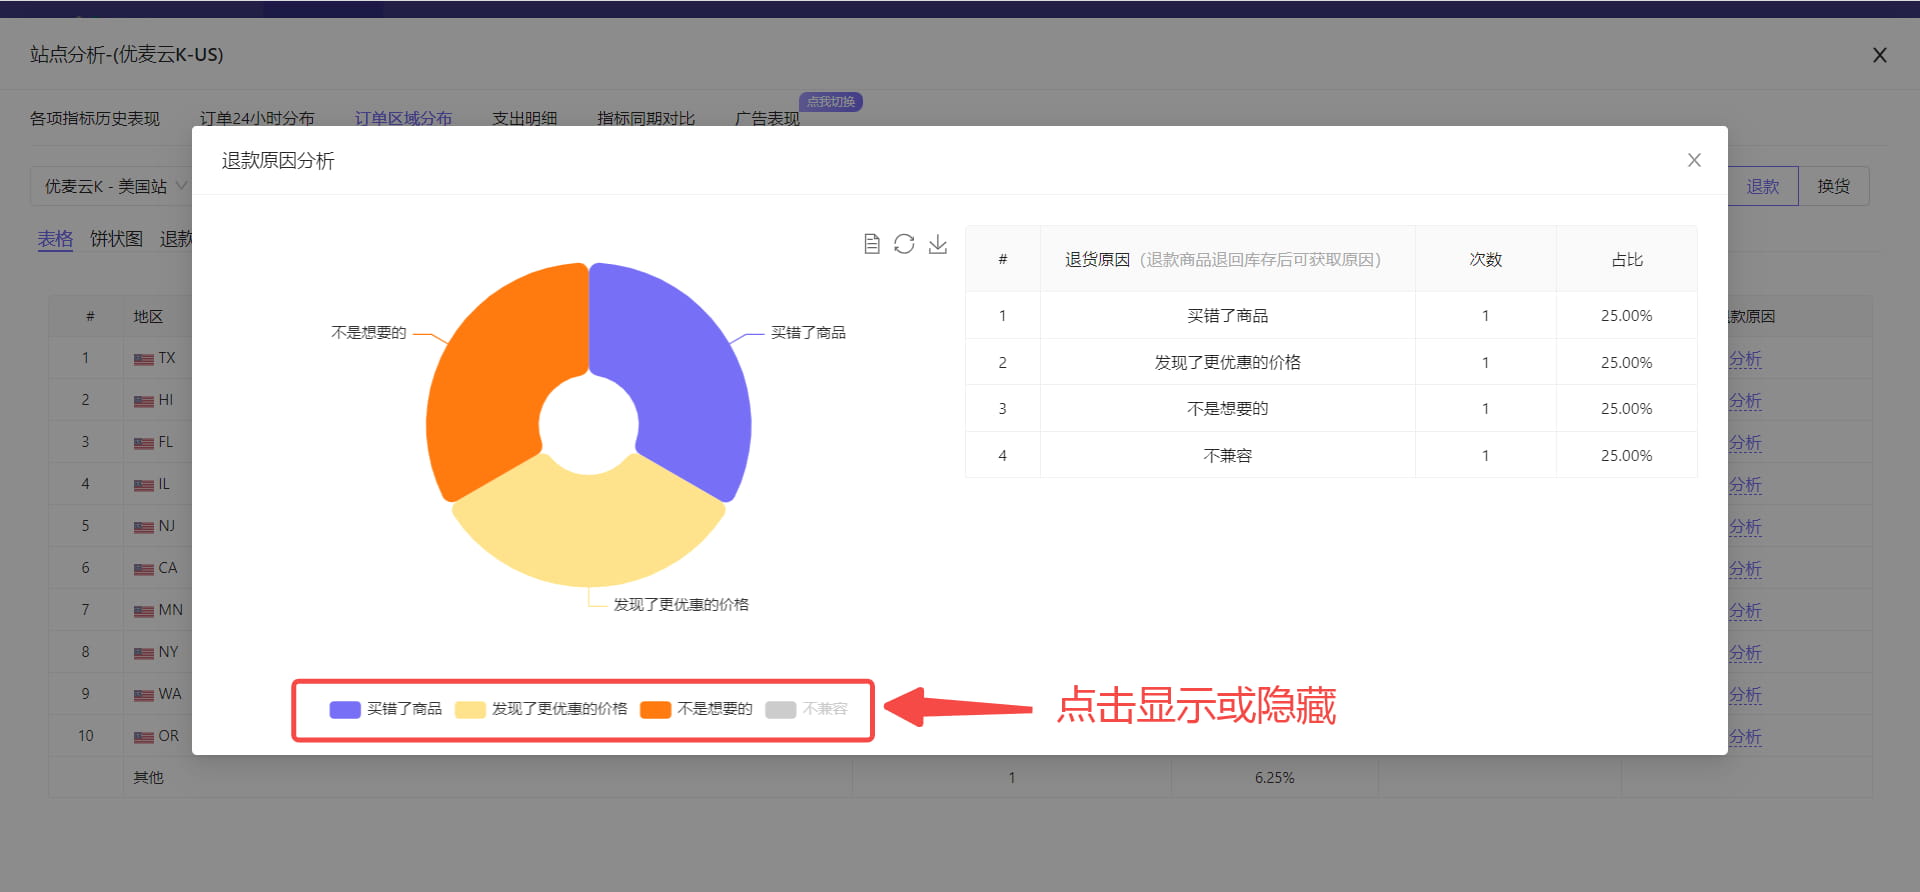
Task: Select the 买错了商品 cell in table row 1
Action: click(1227, 316)
